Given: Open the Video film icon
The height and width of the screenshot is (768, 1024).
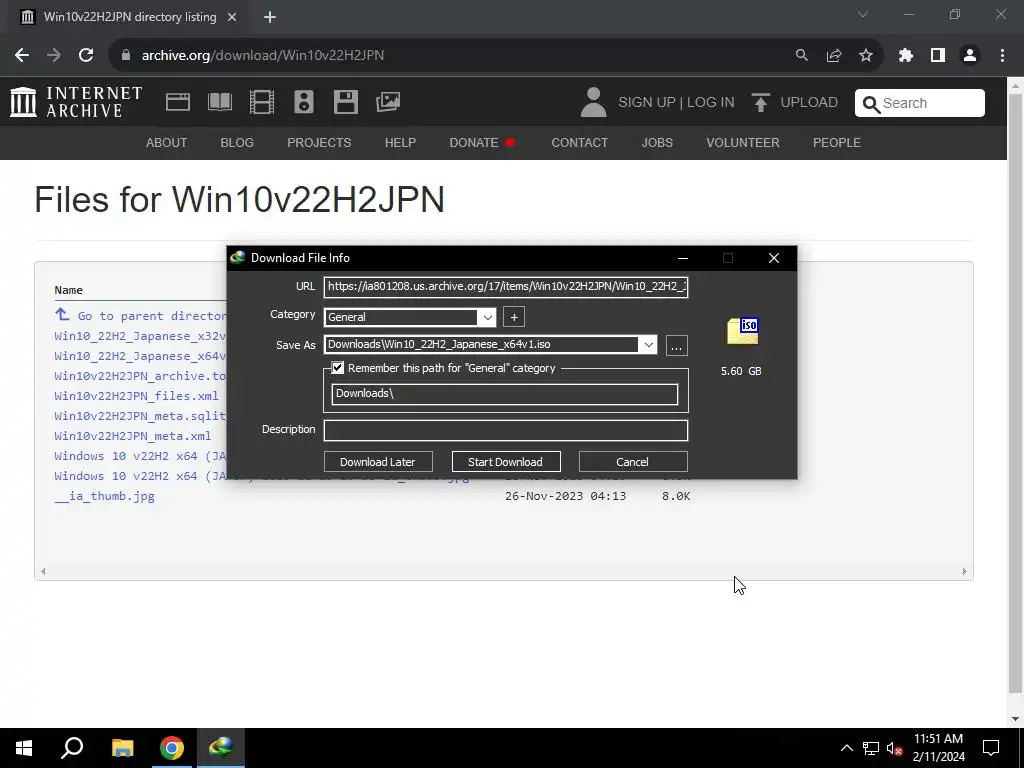Looking at the screenshot, I should (262, 102).
